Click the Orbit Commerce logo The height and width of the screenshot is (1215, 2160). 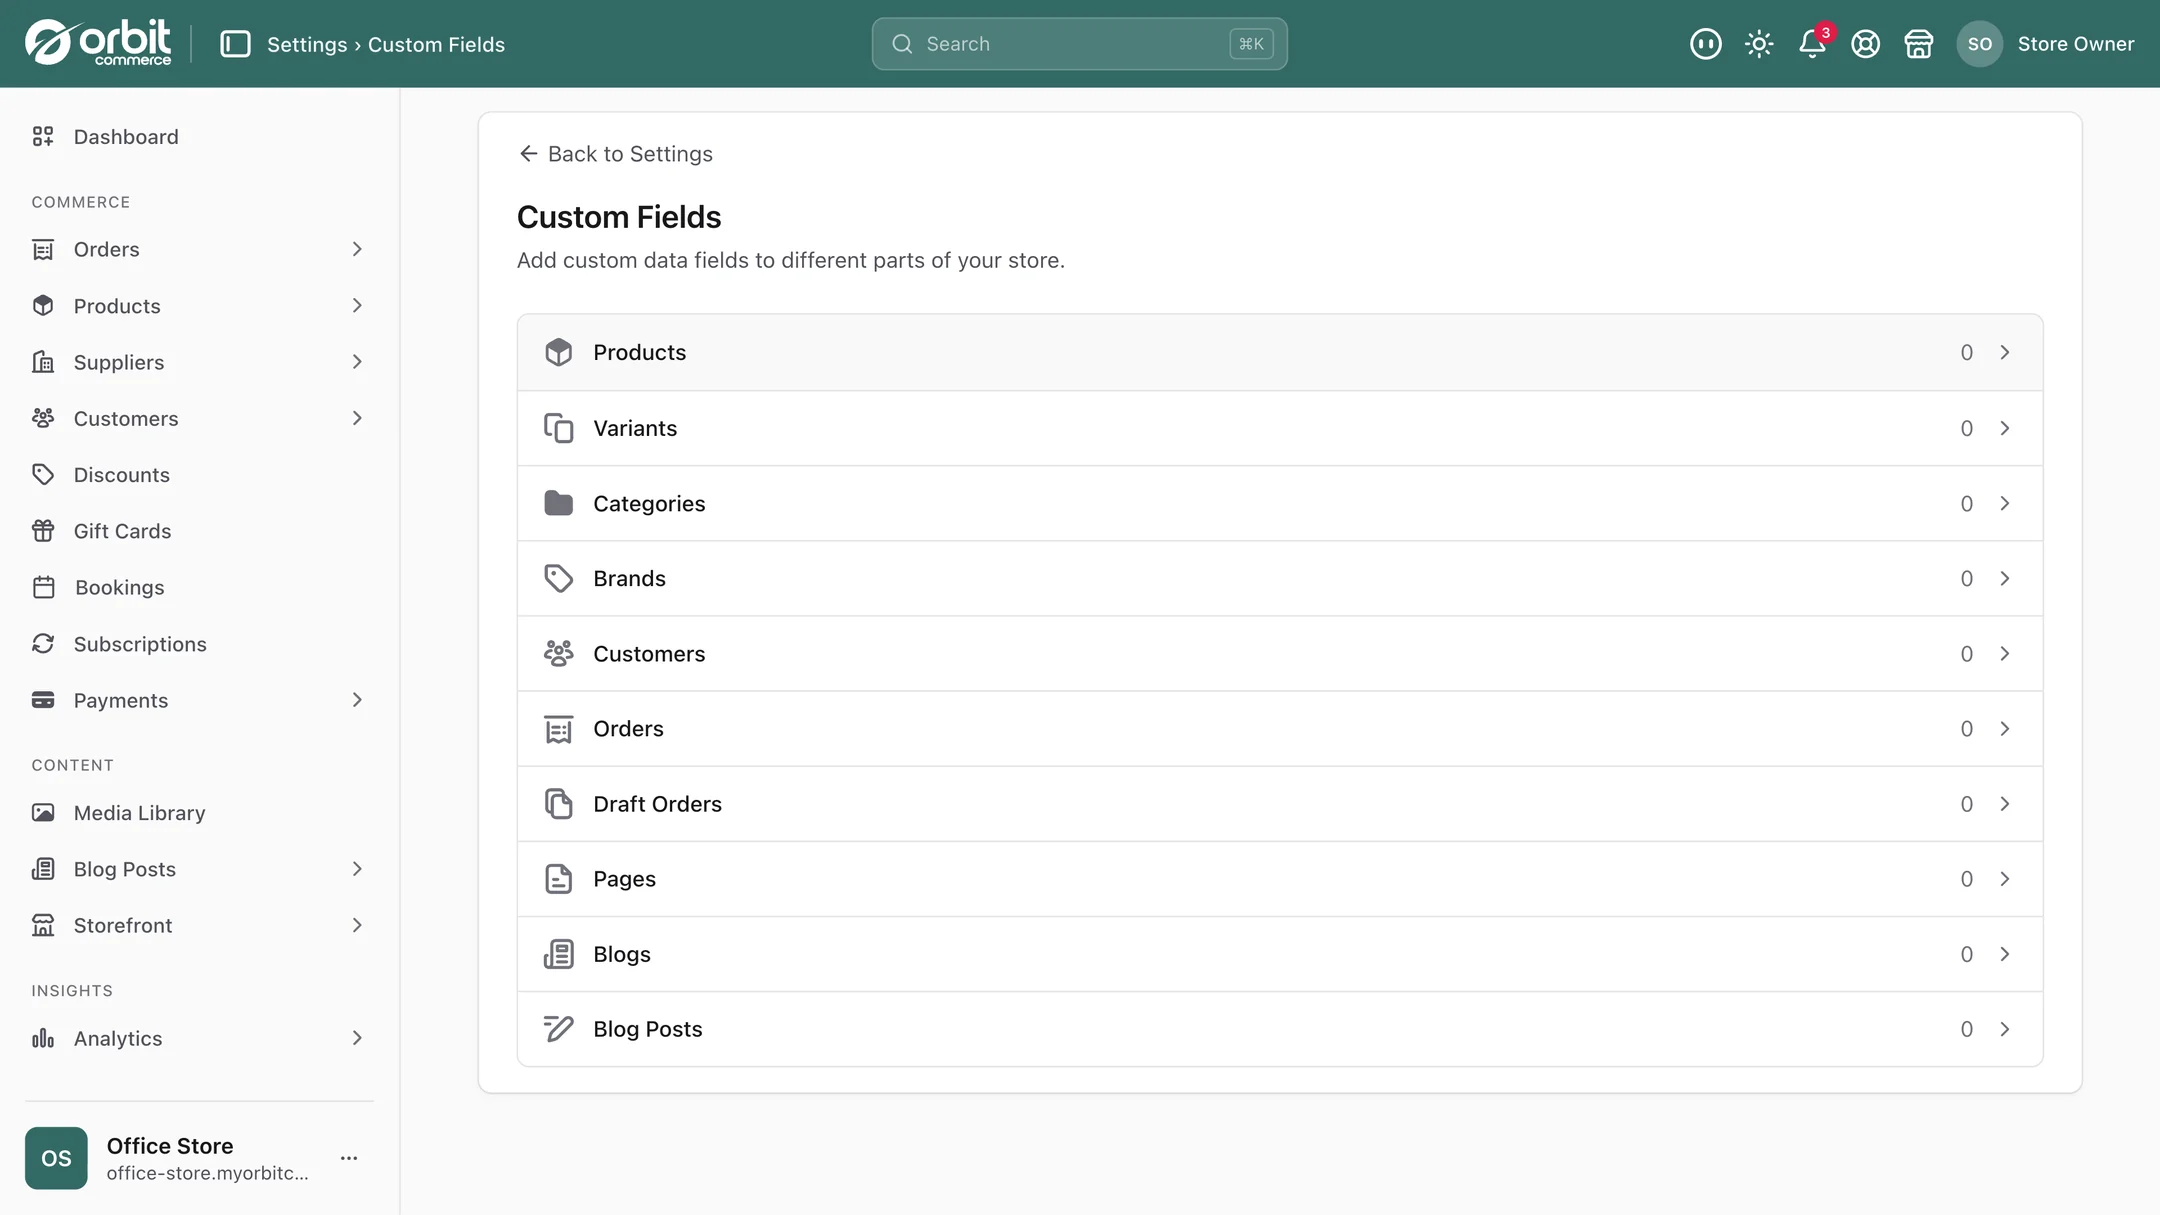(x=98, y=43)
